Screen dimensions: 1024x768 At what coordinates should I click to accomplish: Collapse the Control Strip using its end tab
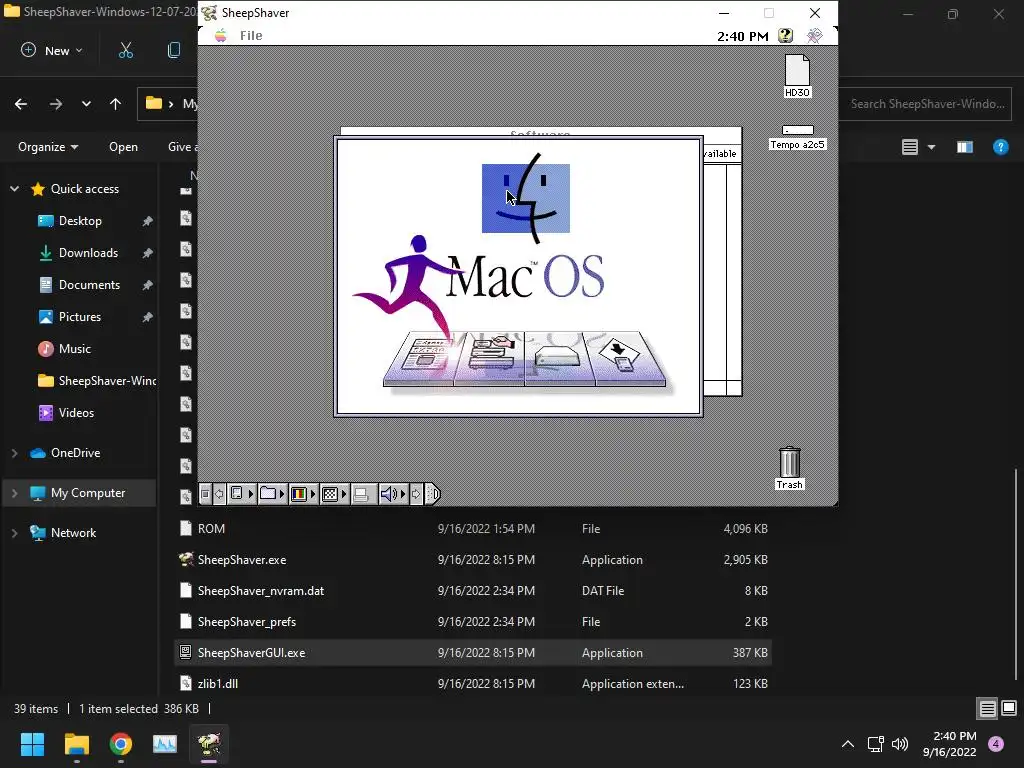pyautogui.click(x=433, y=494)
